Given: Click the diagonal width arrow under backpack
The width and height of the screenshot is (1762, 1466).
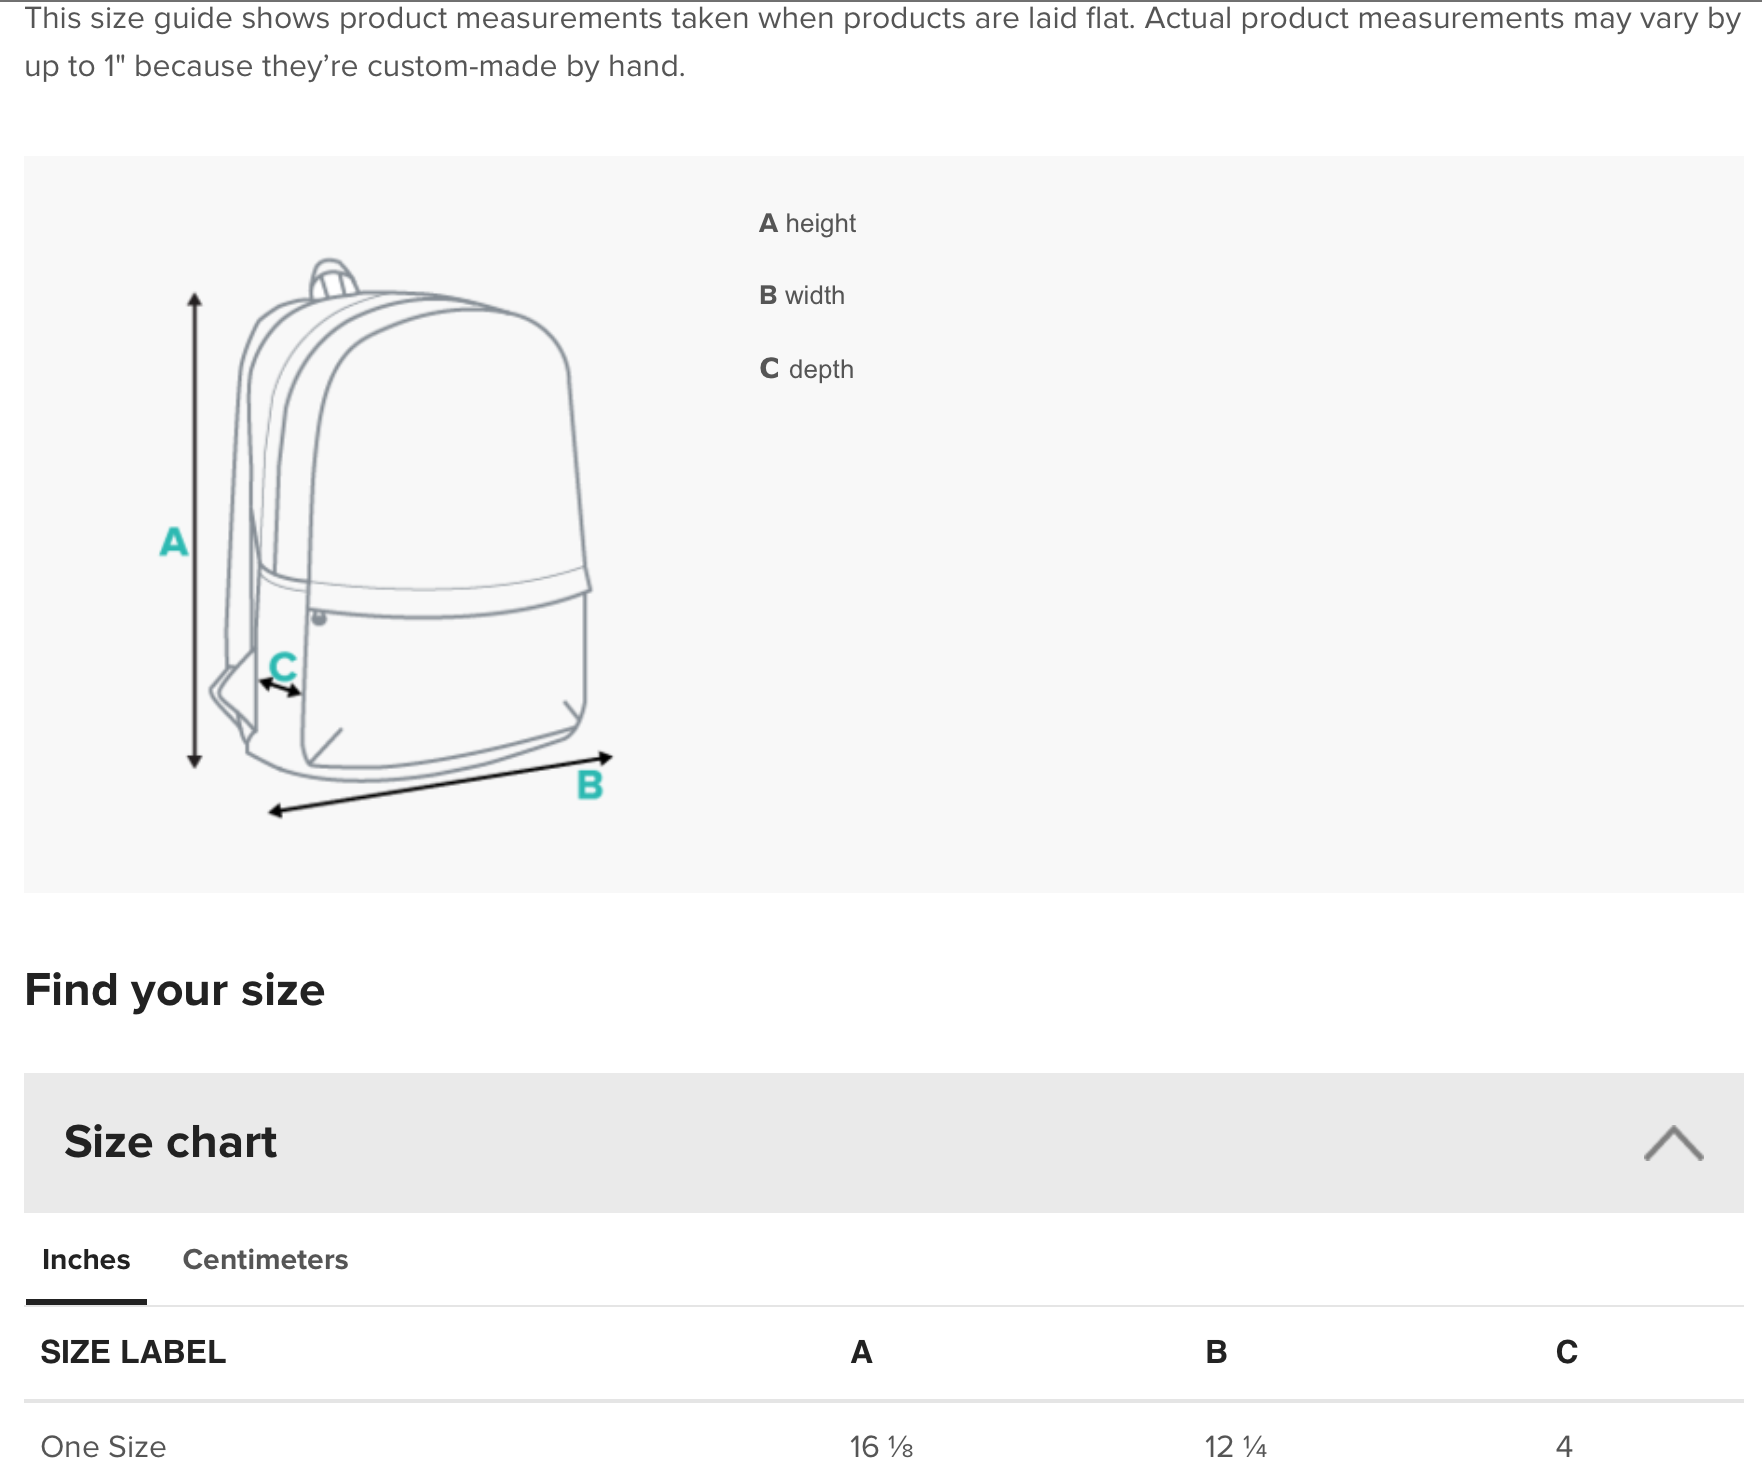Looking at the screenshot, I should click(x=440, y=784).
